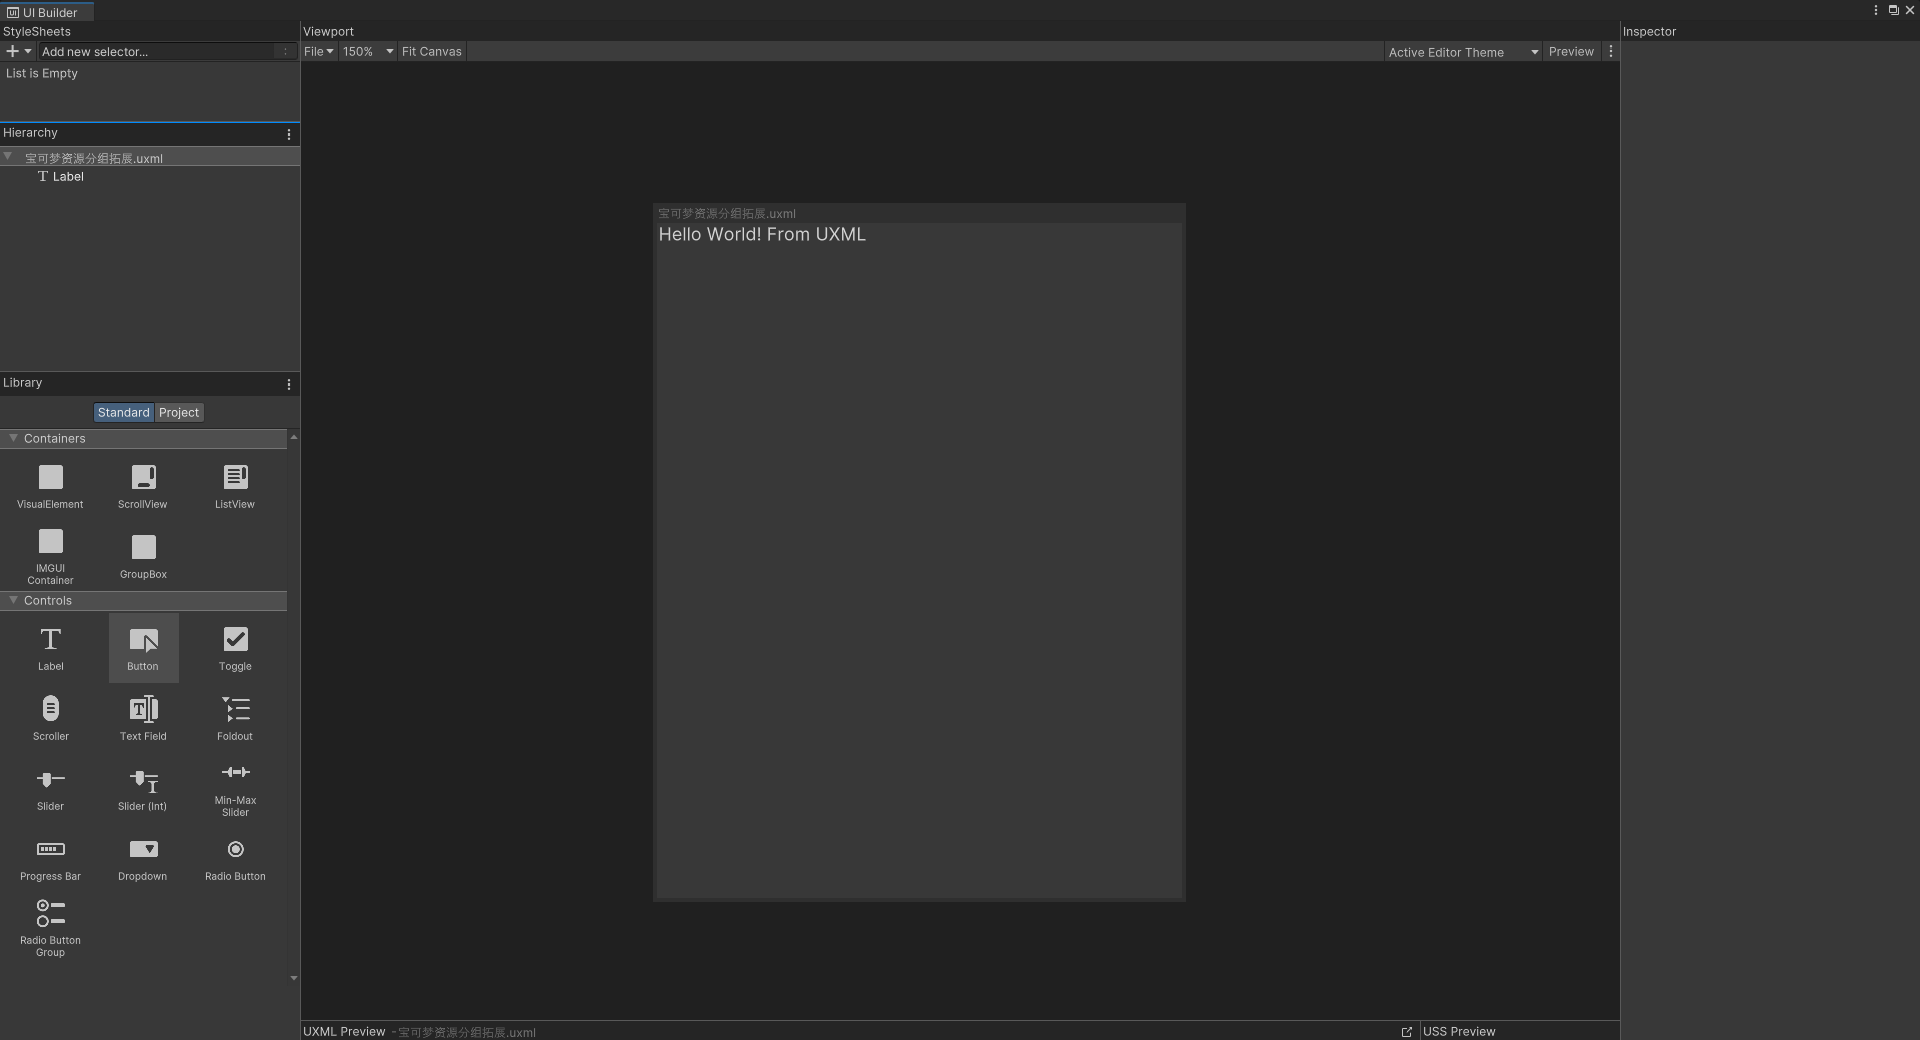
Task: Open Hierarchy panel options menu
Action: [289, 134]
